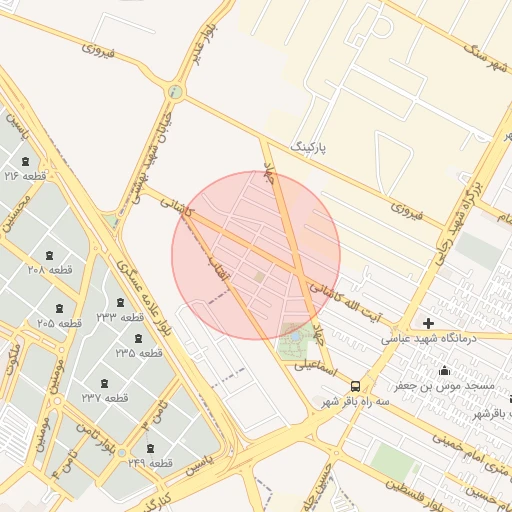This screenshot has width=512, height=512.
Task: Click the cemetery icon above قطعه ۲۰۵
Action: [x=59, y=308]
